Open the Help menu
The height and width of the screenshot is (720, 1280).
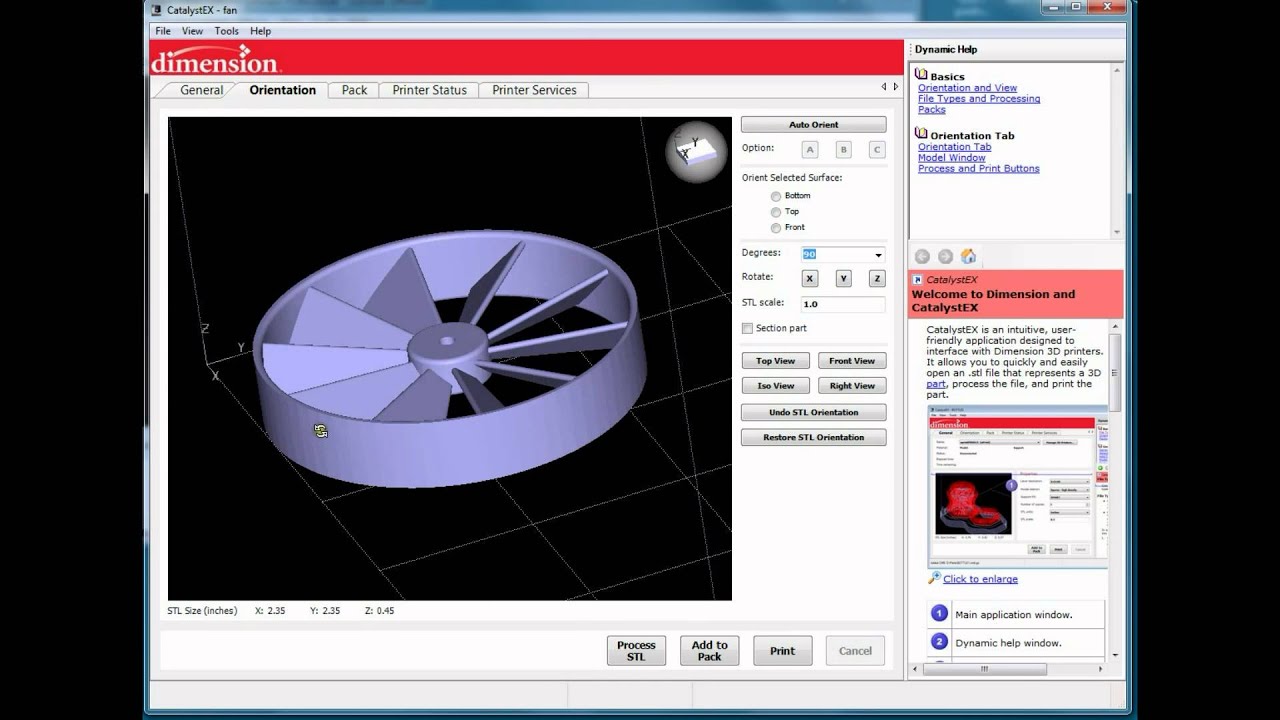[260, 31]
